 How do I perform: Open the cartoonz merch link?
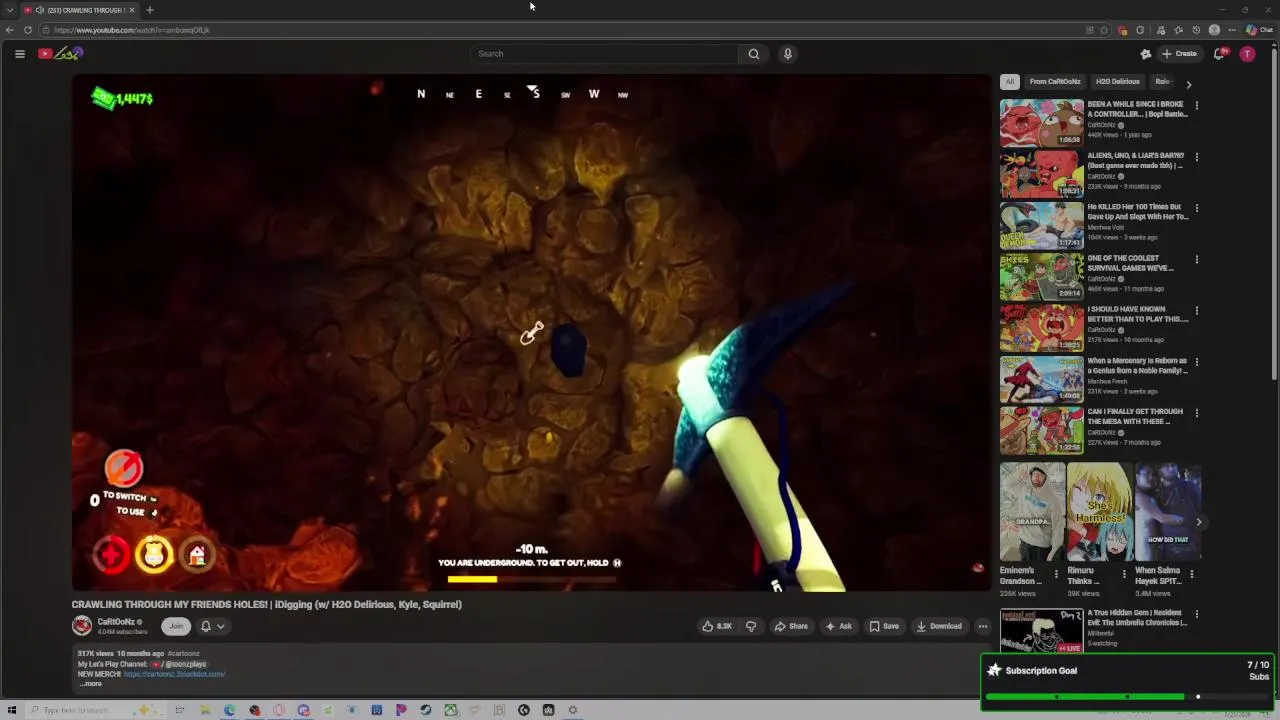pyautogui.click(x=174, y=674)
